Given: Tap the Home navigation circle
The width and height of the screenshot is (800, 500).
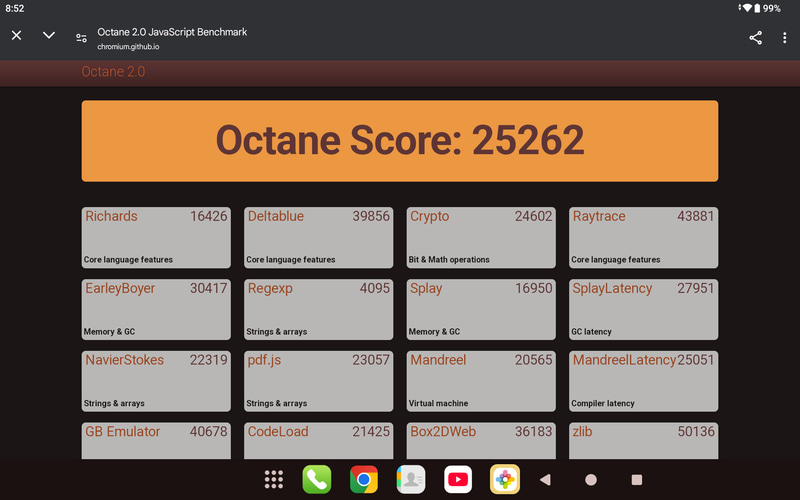Looking at the screenshot, I should 591,480.
